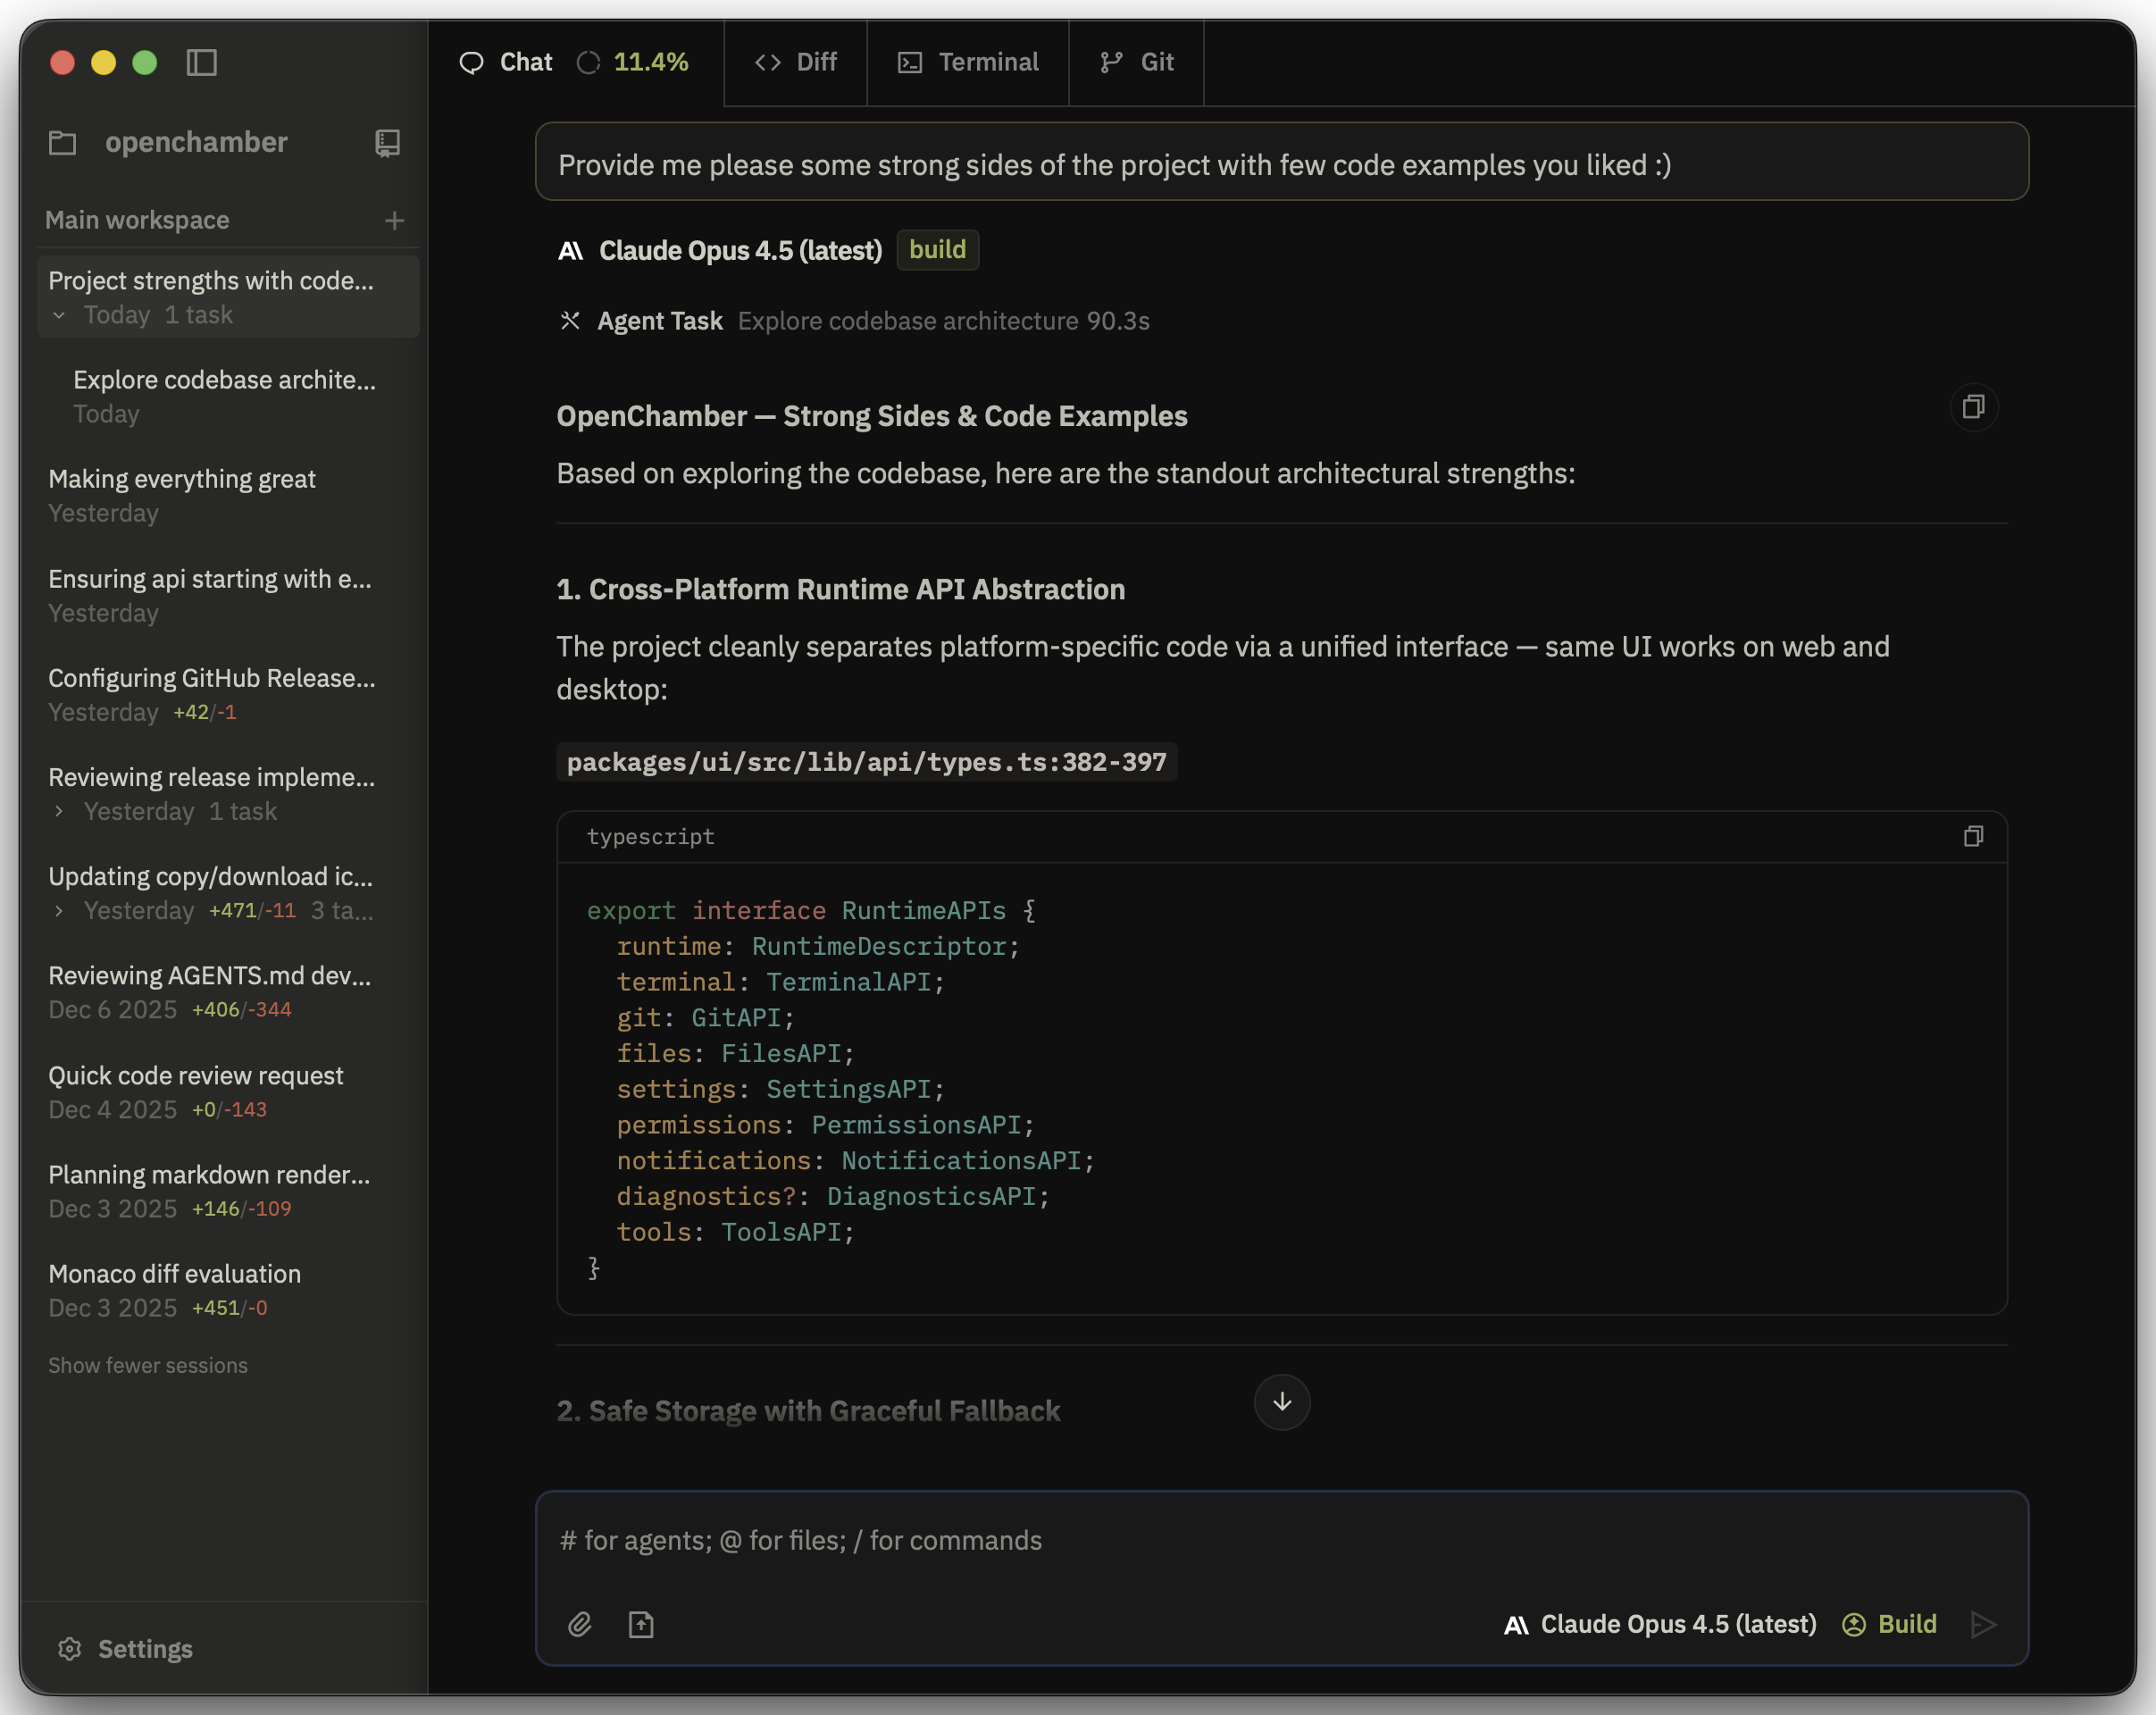This screenshot has width=2156, height=1715.
Task: Click the Git branch icon
Action: click(x=1112, y=62)
